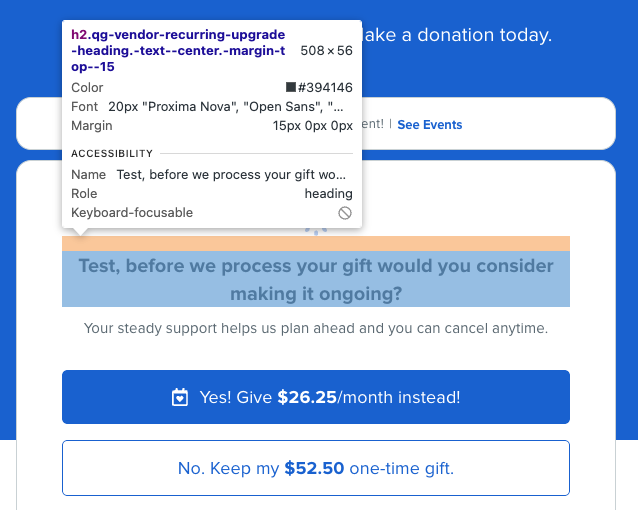Click the 'donation today' banner text
This screenshot has width=638, height=510.
[x=457, y=35]
